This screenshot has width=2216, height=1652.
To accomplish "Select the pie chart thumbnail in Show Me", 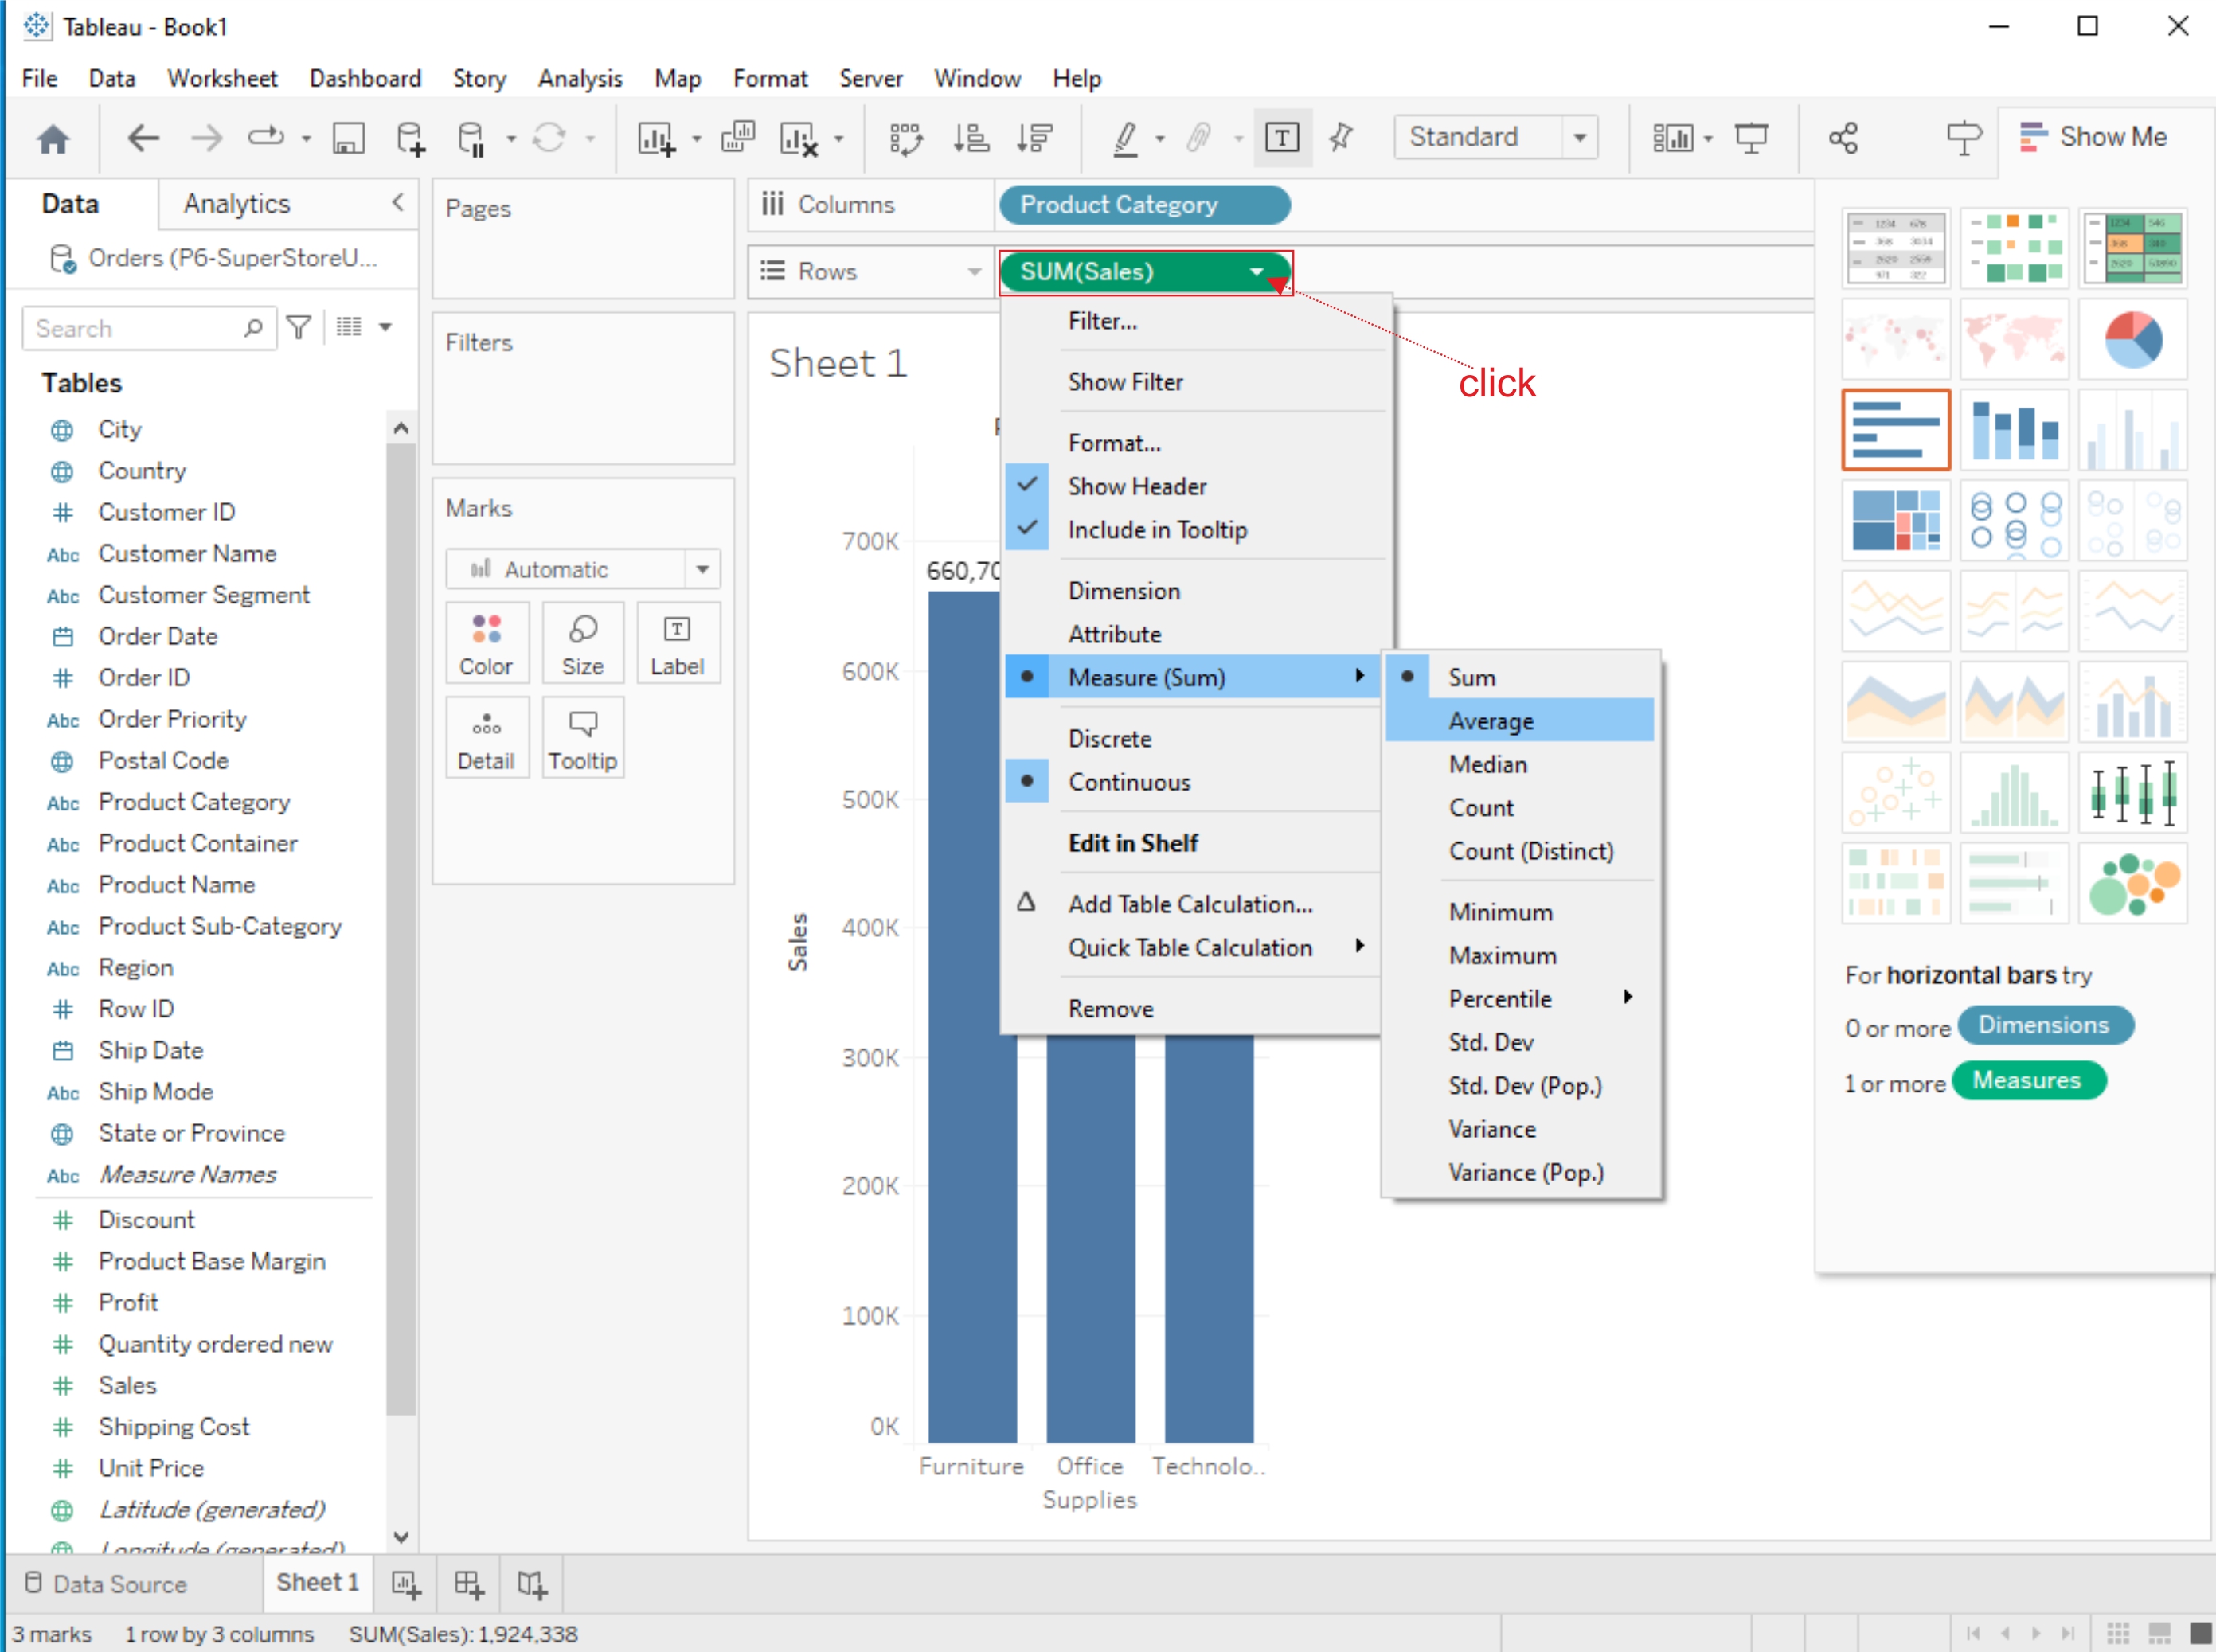I will coord(2133,339).
